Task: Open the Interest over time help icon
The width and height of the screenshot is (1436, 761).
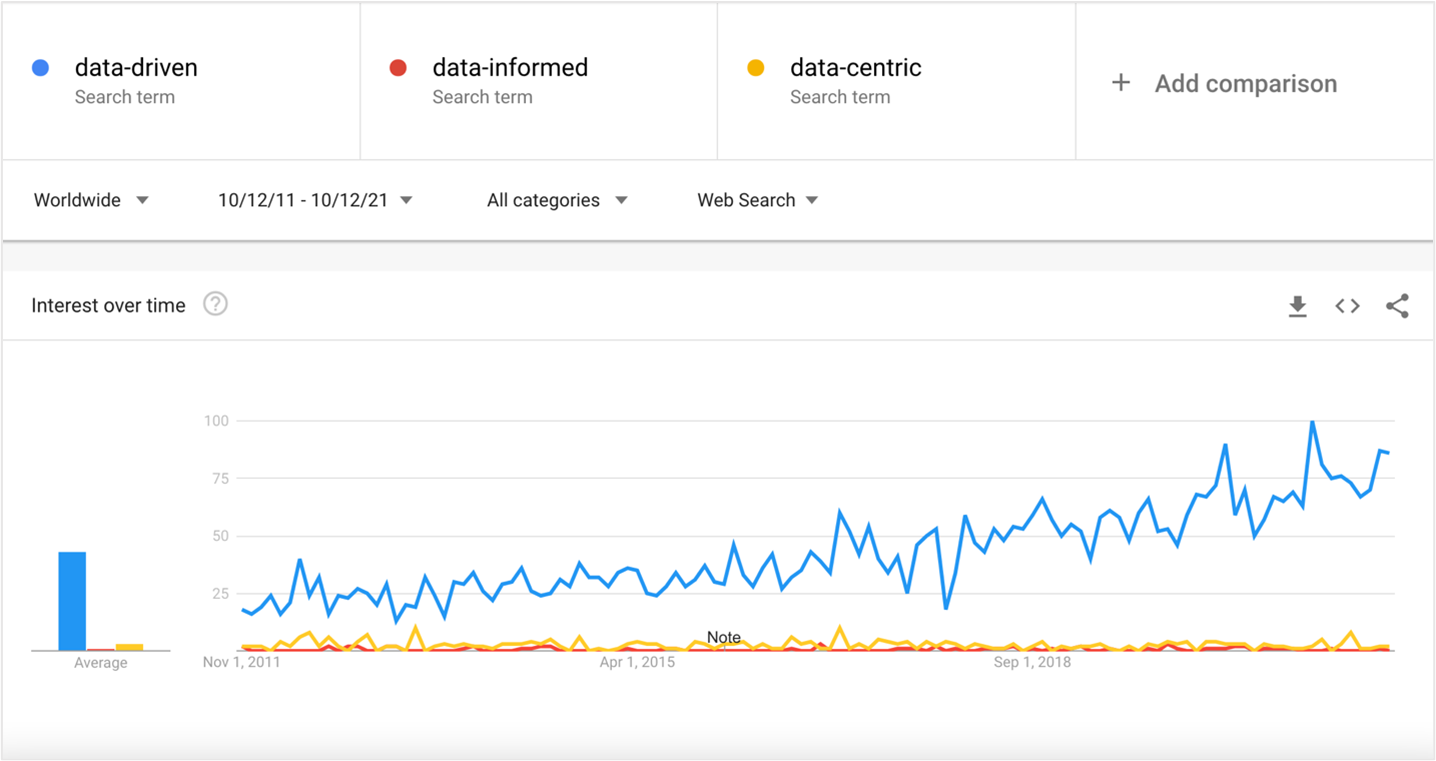Action: coord(215,304)
